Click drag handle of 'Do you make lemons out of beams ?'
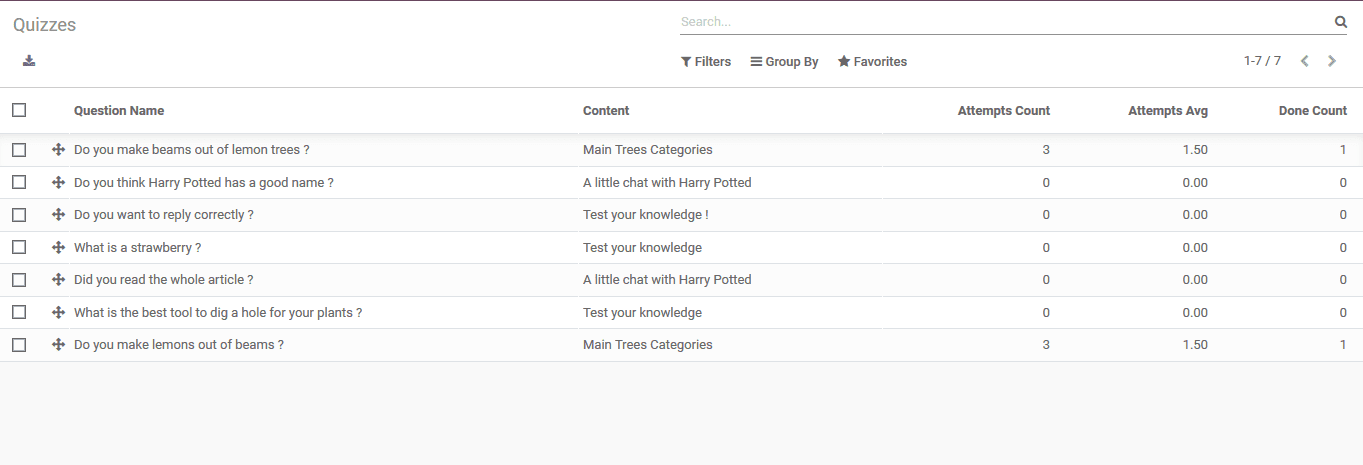This screenshot has width=1363, height=465. pos(59,345)
